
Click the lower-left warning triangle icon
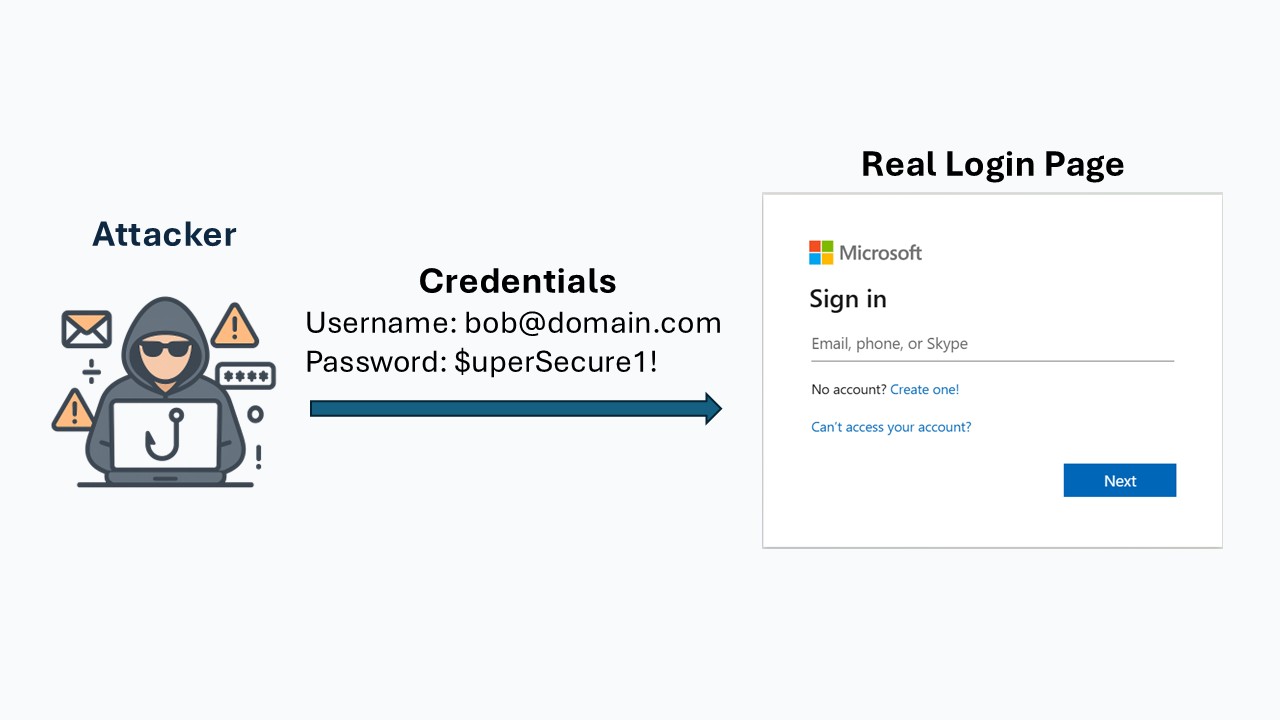click(73, 409)
